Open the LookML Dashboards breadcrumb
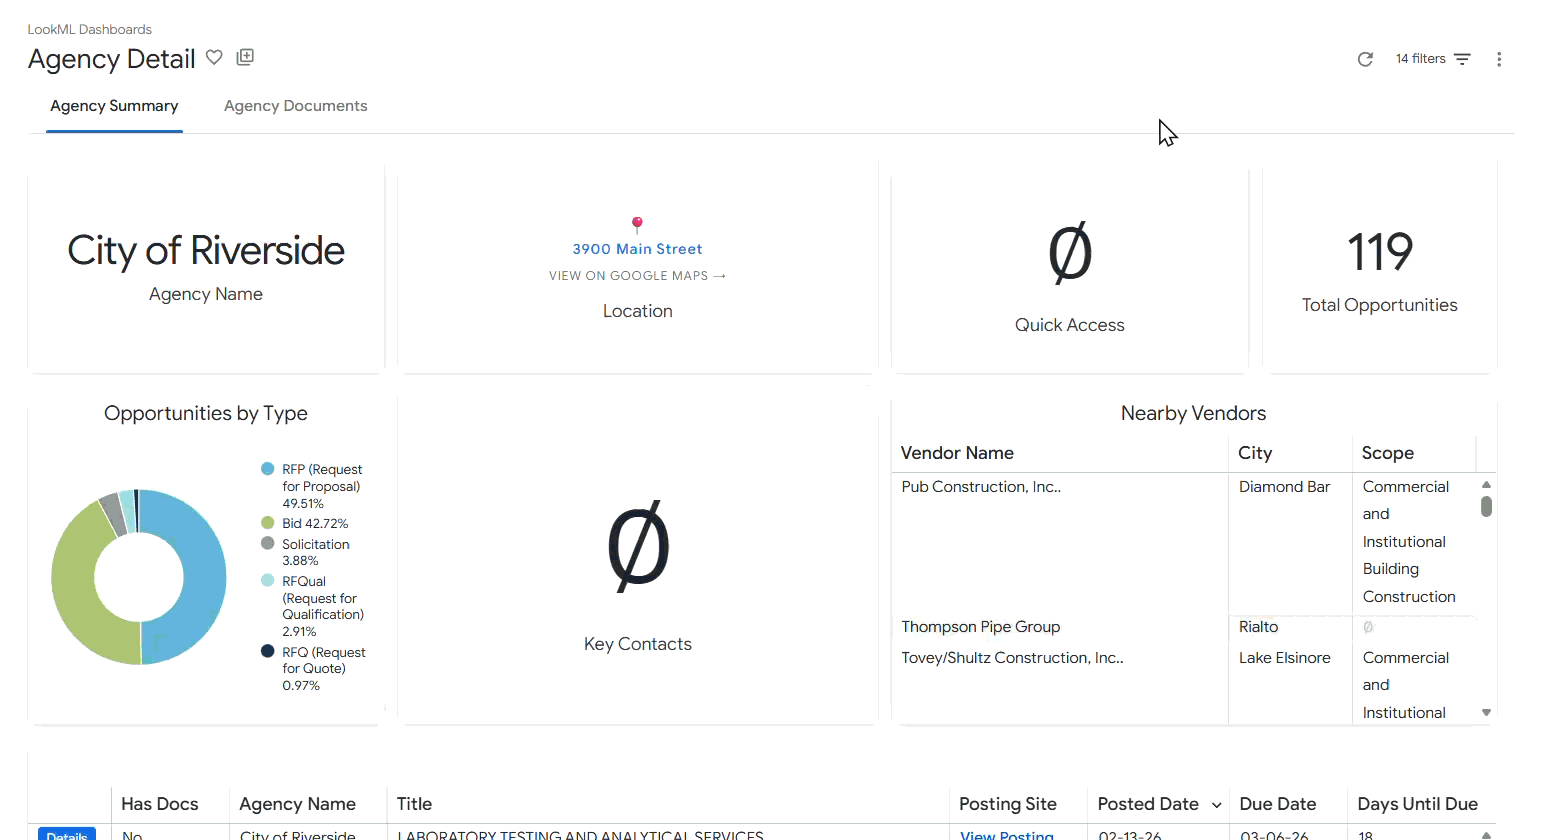 [89, 29]
